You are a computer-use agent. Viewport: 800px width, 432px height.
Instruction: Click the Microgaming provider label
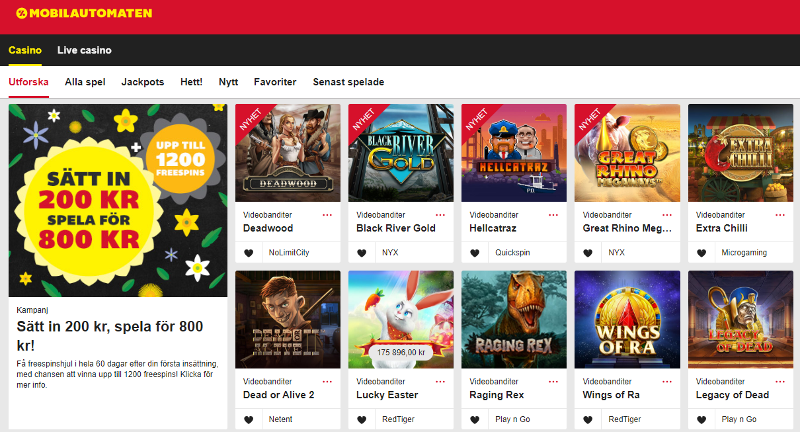tap(744, 252)
